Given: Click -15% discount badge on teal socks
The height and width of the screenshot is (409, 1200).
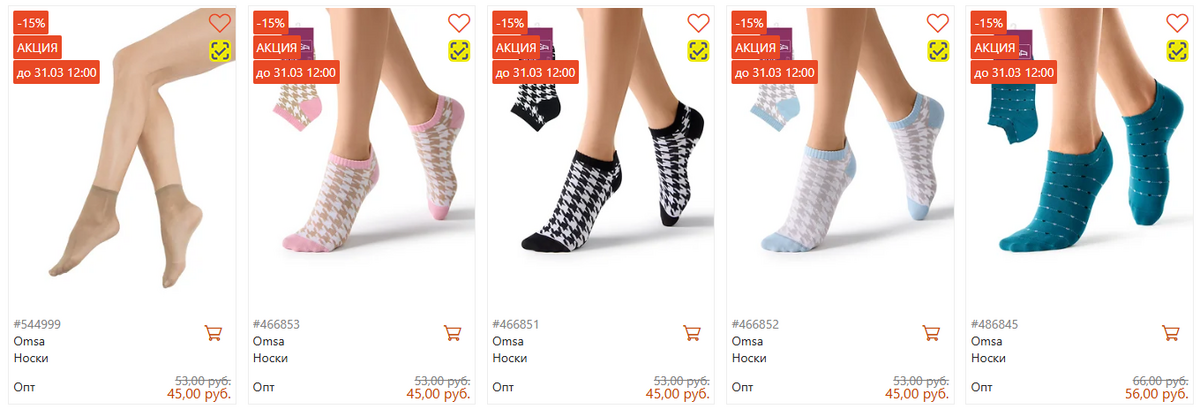Looking at the screenshot, I should [x=989, y=22].
